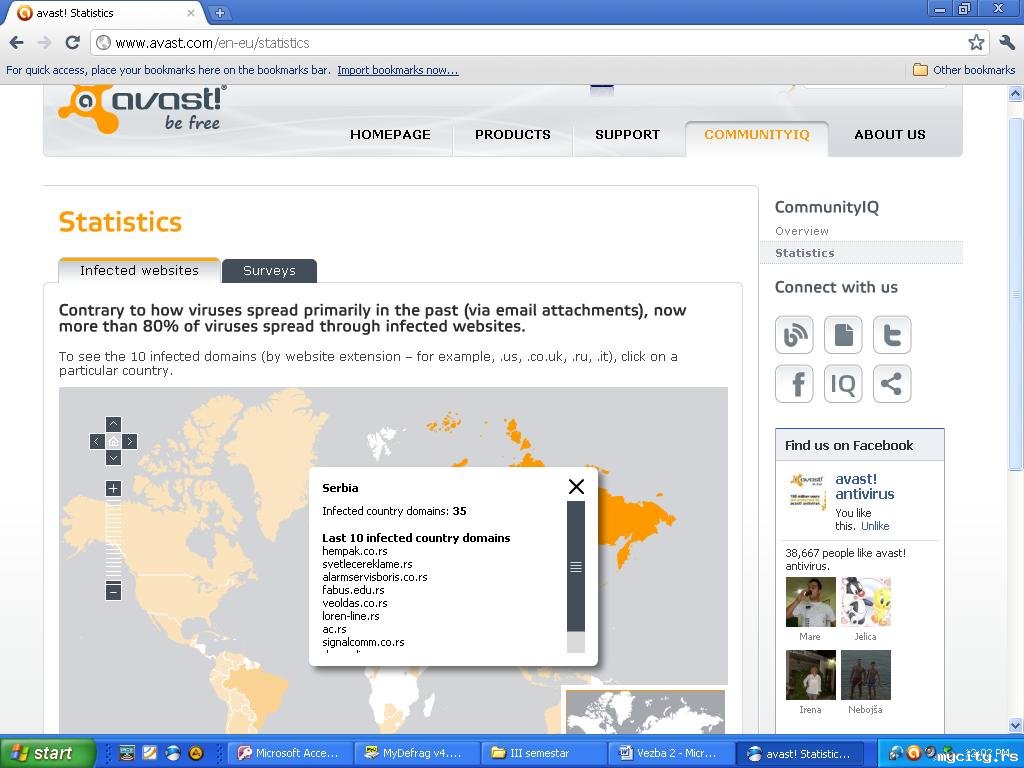
Task: Open the SUPPORT menu item
Action: [627, 135]
